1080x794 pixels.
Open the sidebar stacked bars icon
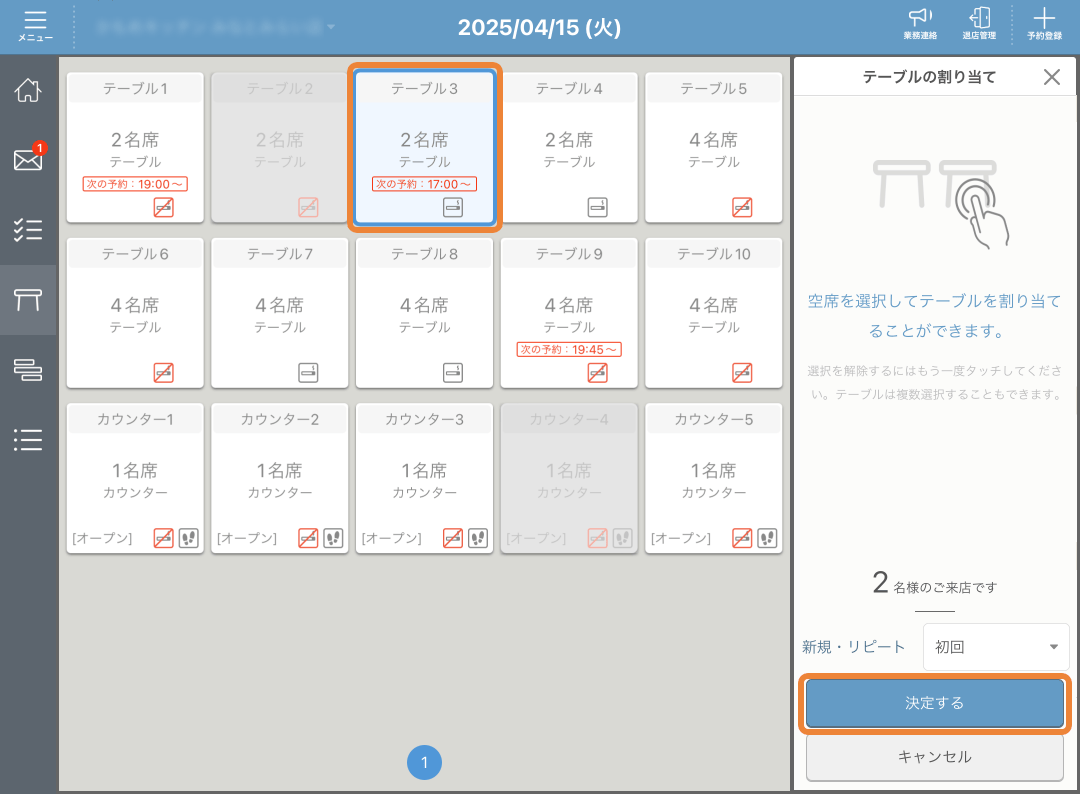coord(28,370)
